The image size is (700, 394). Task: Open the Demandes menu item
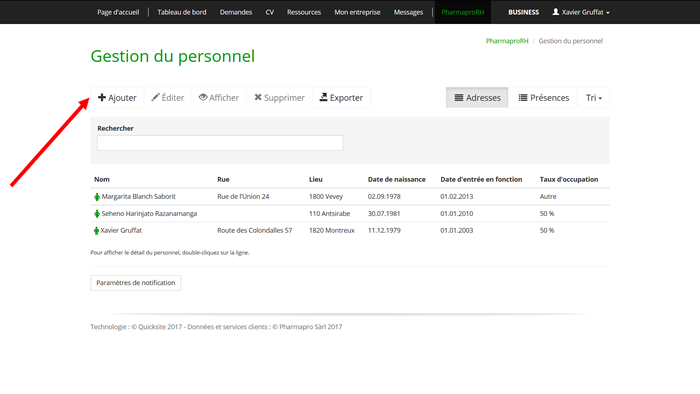[236, 12]
